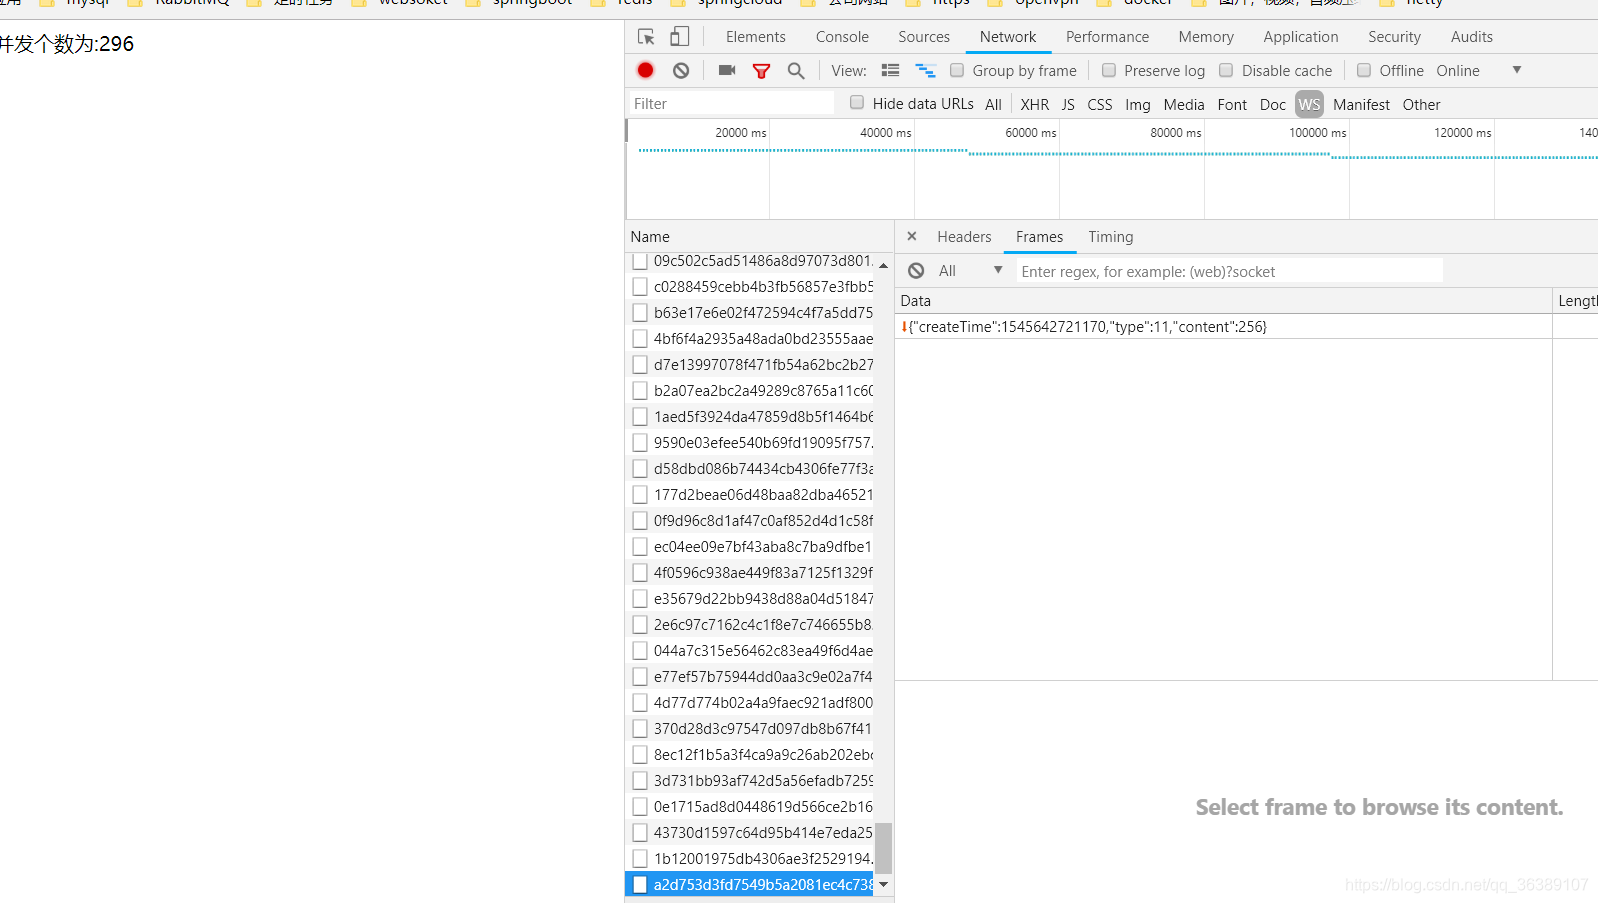The image size is (1598, 903).
Task: Filter requests by JS type
Action: (1068, 104)
